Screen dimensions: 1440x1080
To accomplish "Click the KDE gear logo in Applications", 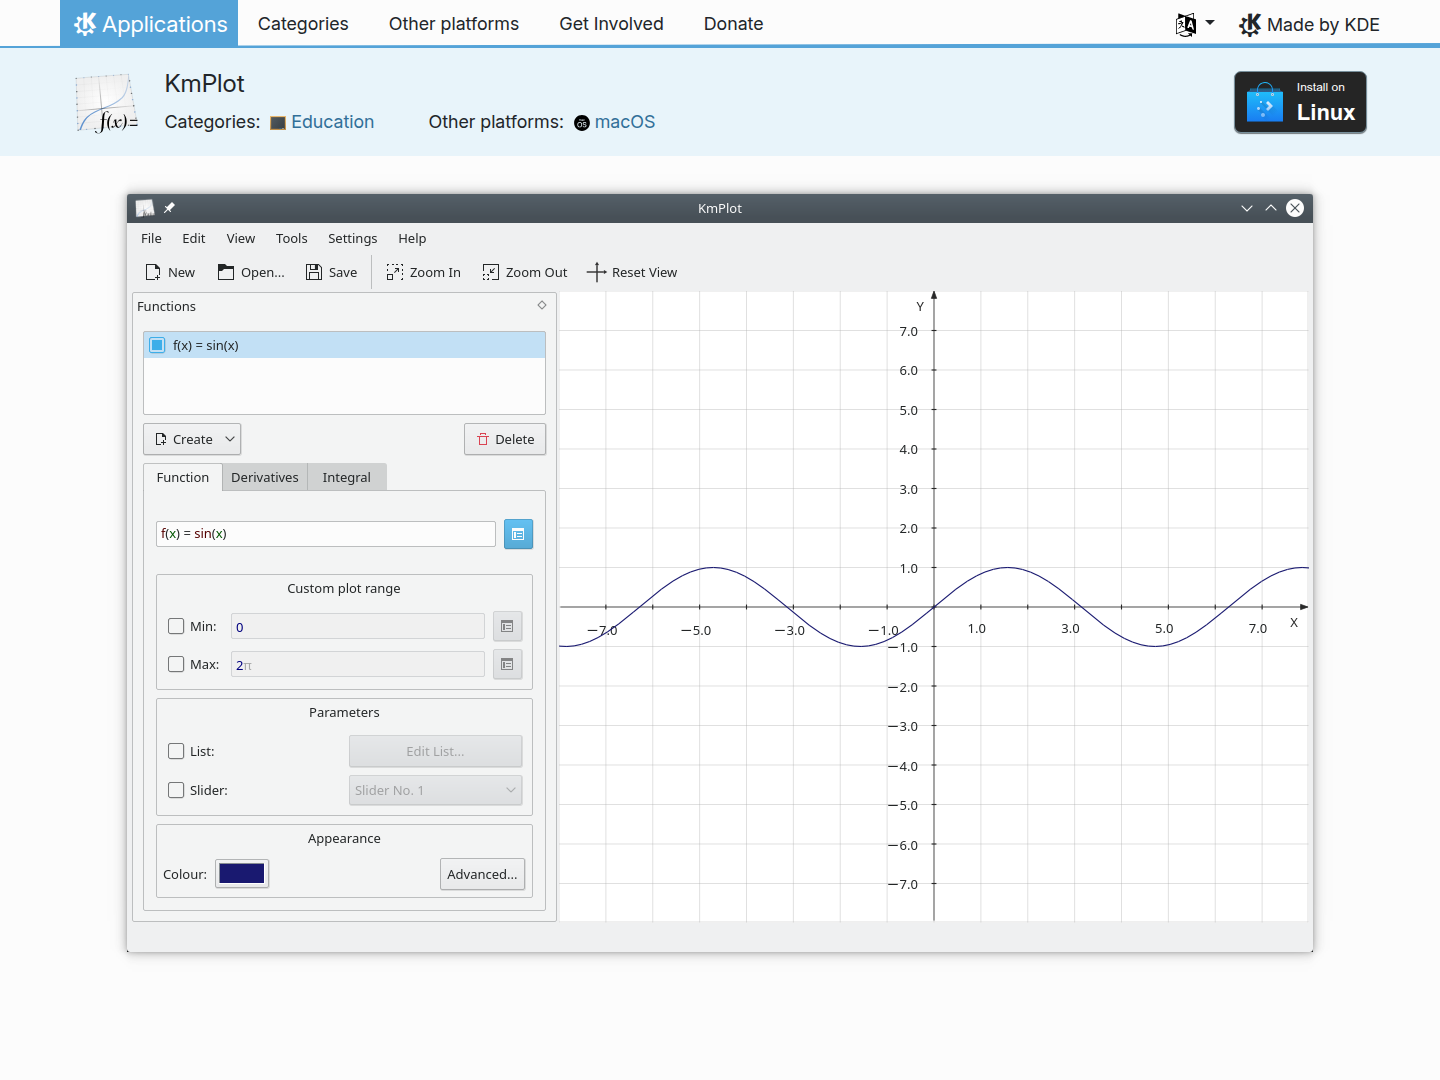I will [x=85, y=24].
